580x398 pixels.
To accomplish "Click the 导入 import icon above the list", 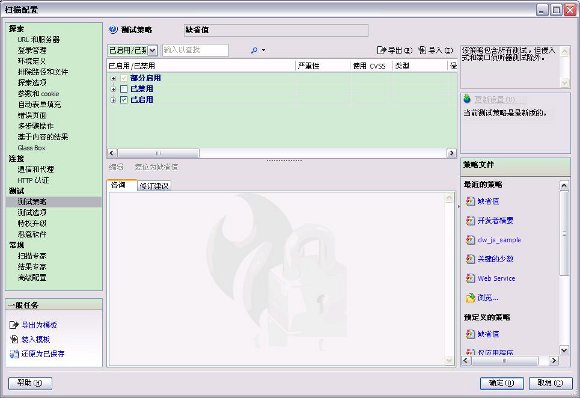I will pos(422,50).
